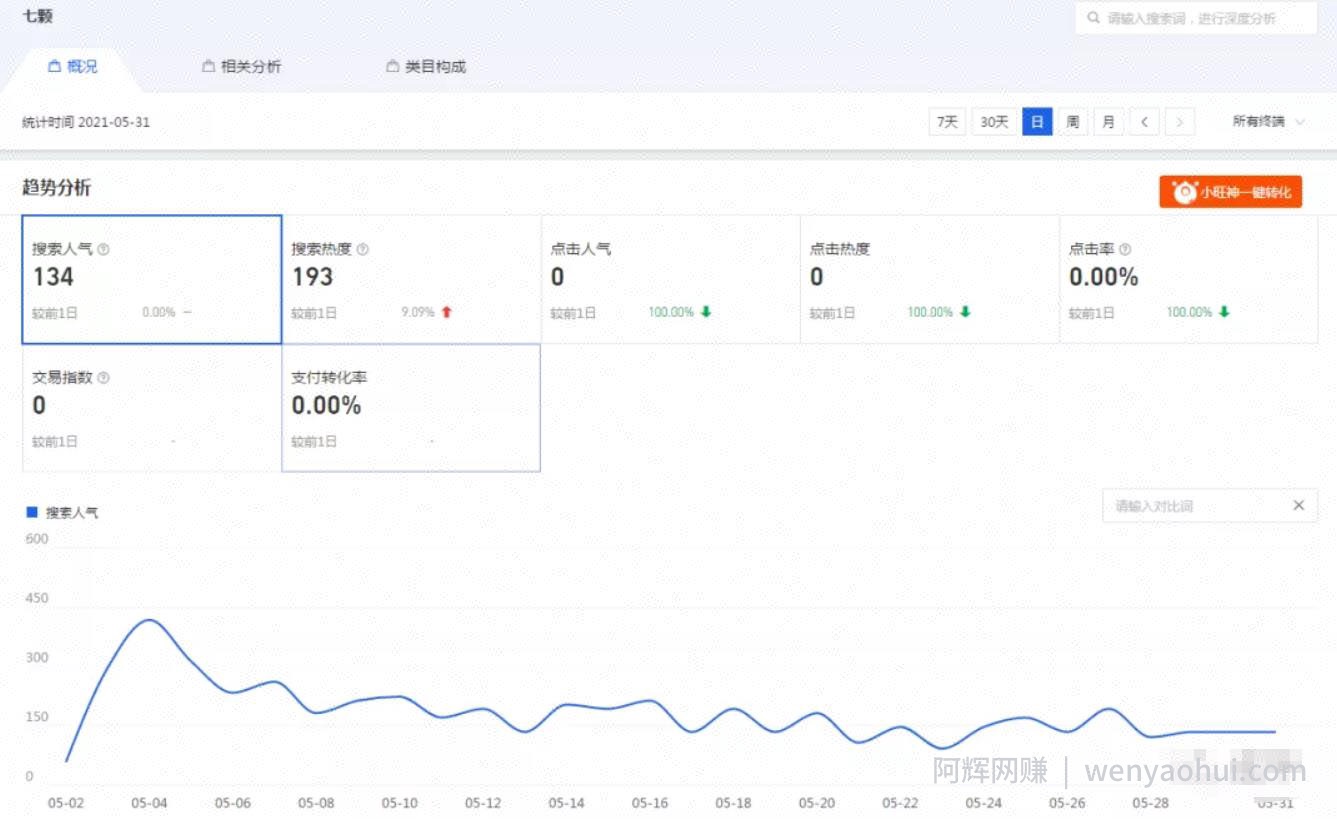Click help icon next to 交易指数
Viewport: 1337px width, 819px height.
[104, 378]
